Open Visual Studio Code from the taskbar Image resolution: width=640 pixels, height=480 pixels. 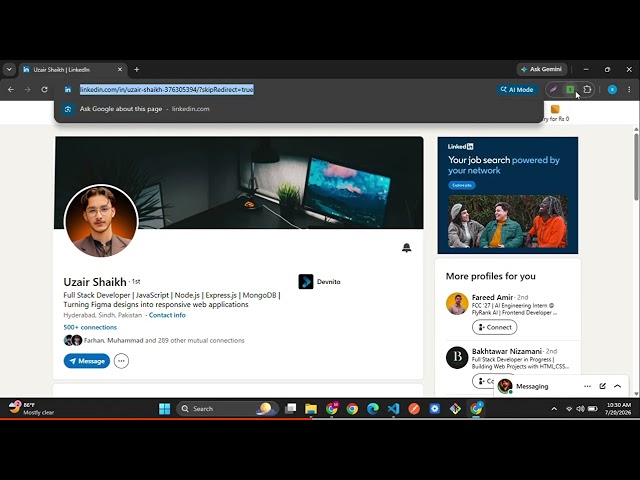point(393,409)
